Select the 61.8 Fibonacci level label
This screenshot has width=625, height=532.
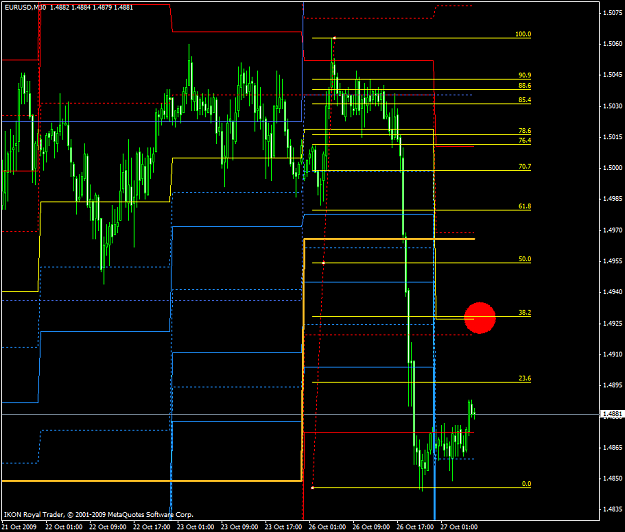tap(525, 206)
